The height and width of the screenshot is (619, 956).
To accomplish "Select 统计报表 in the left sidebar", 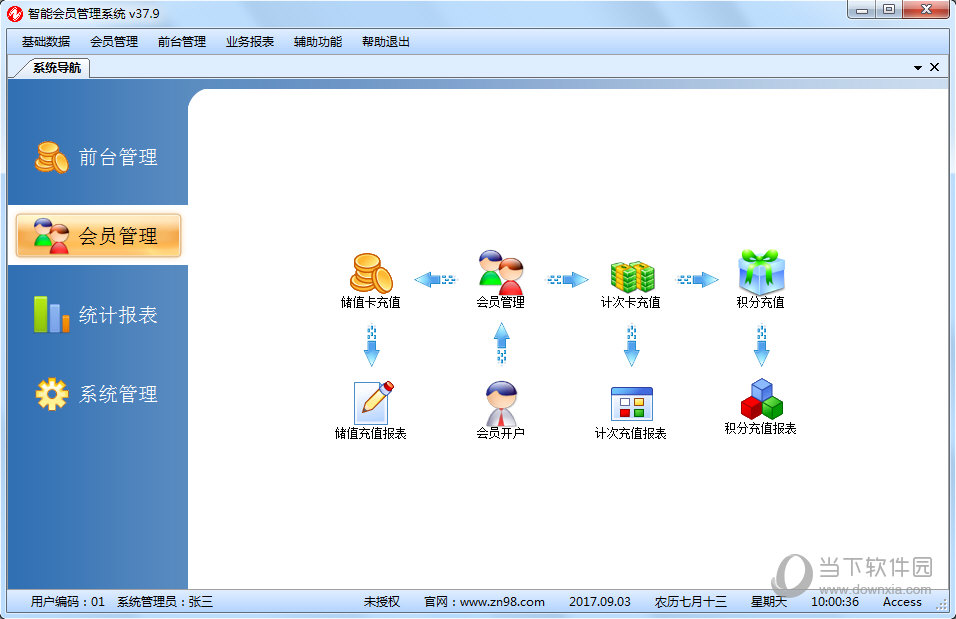I will point(98,315).
